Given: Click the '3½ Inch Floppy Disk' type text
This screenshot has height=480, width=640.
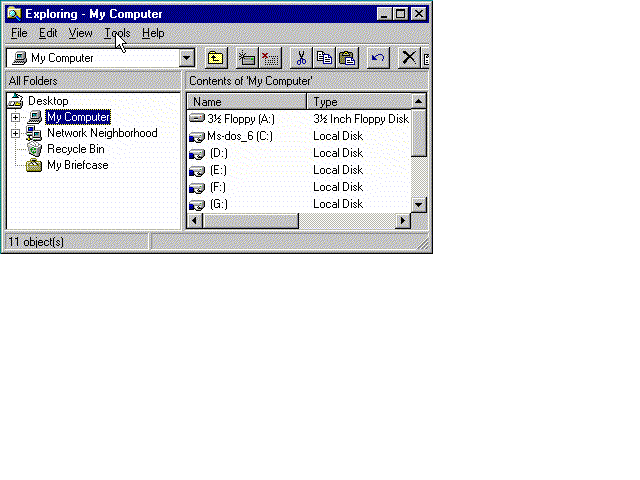Looking at the screenshot, I should (361, 119).
